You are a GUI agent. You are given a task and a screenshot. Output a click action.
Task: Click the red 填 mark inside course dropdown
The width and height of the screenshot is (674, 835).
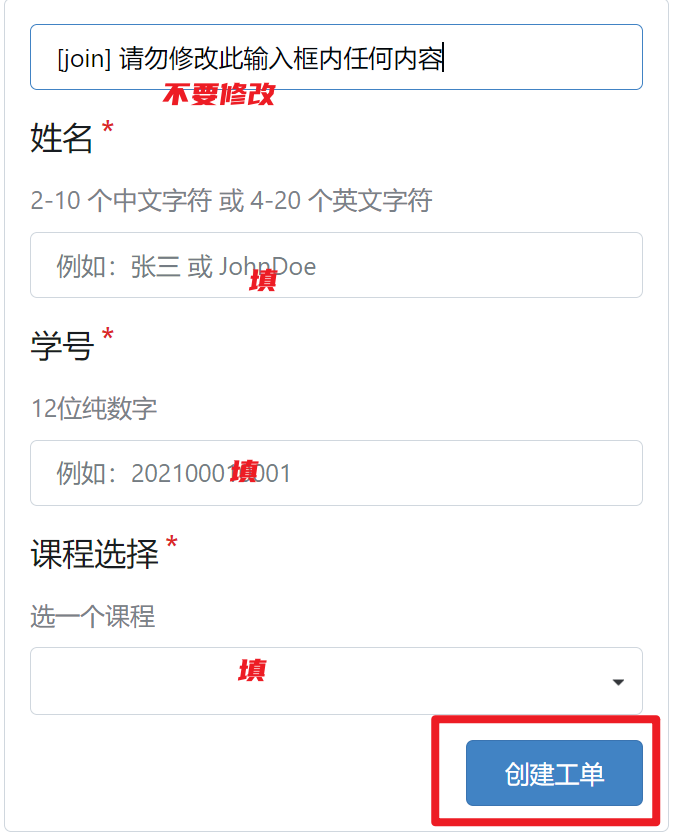(x=252, y=670)
